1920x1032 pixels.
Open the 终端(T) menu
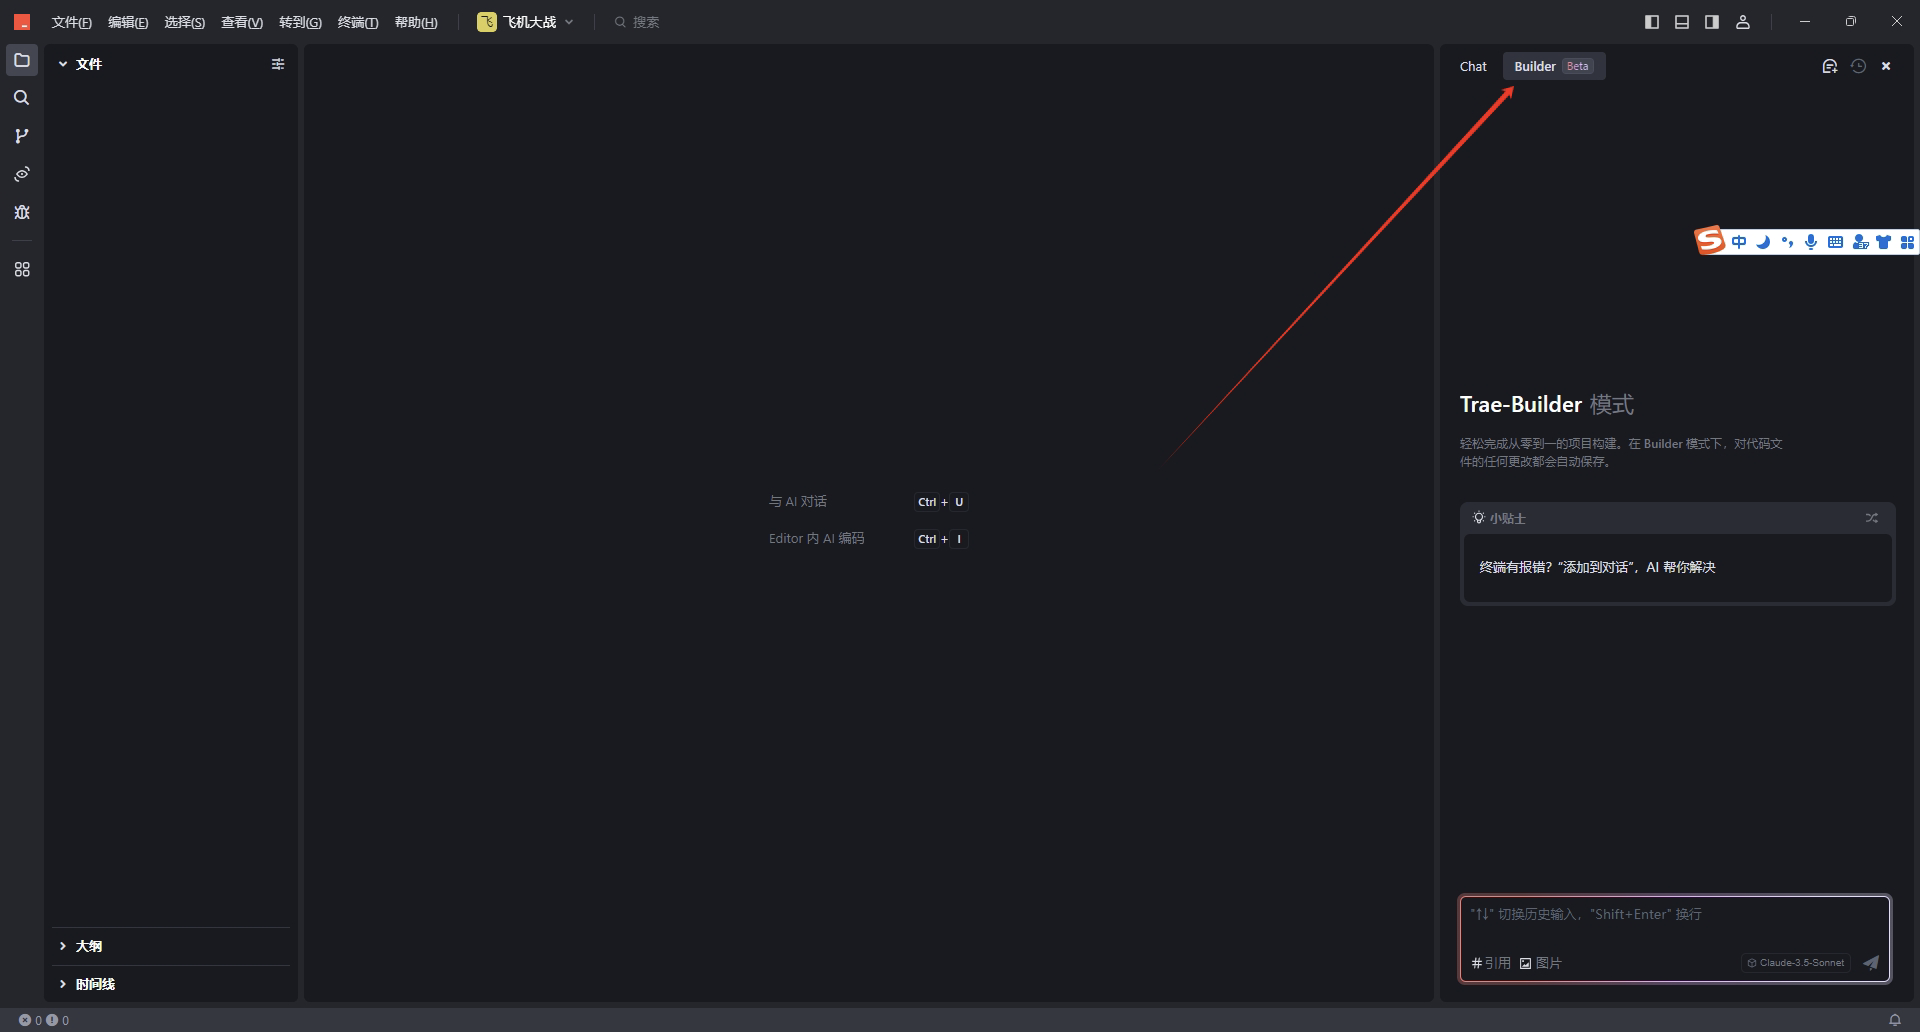click(358, 22)
